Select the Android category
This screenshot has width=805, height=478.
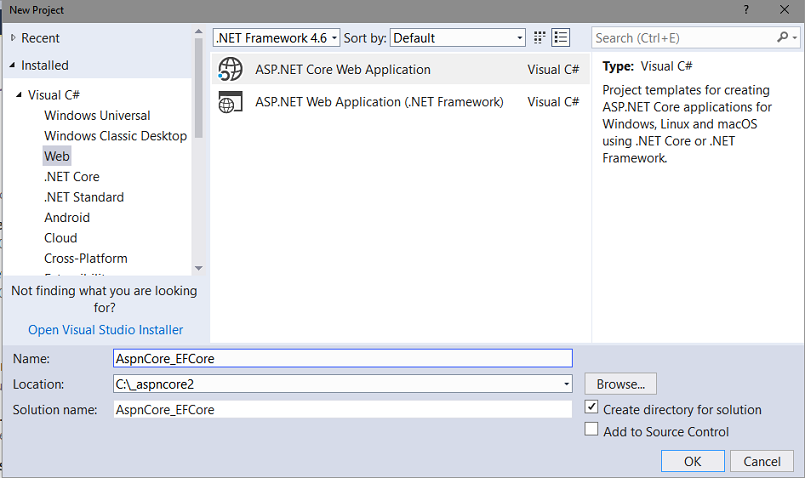click(x=67, y=218)
